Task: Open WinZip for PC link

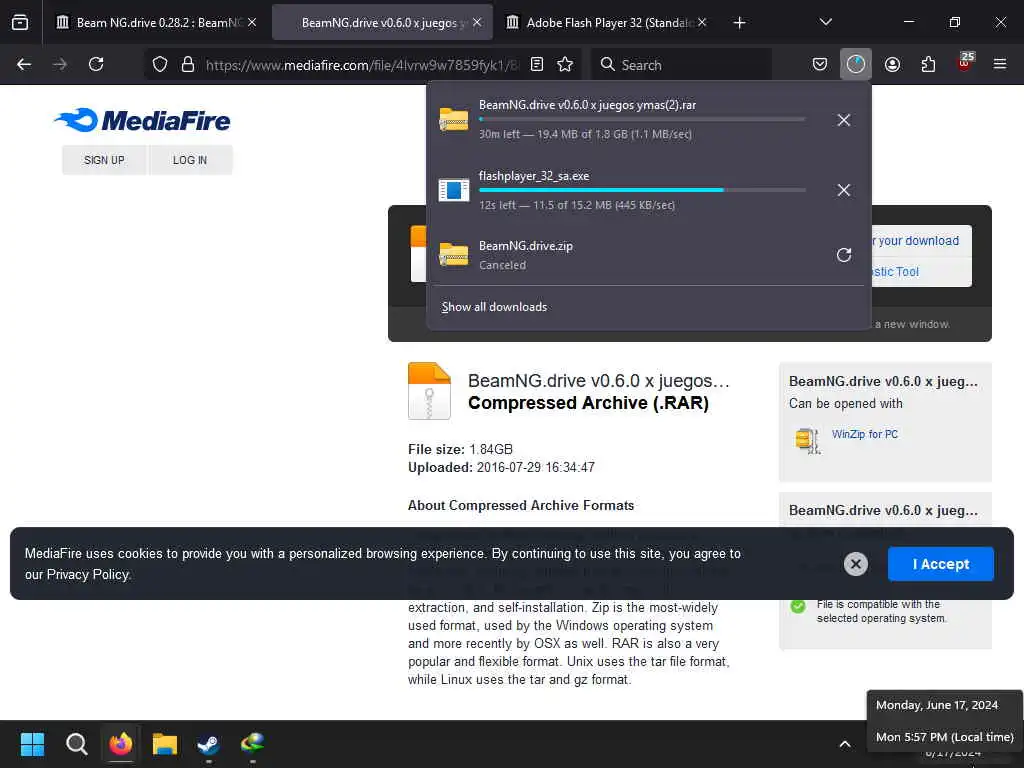Action: pos(865,434)
